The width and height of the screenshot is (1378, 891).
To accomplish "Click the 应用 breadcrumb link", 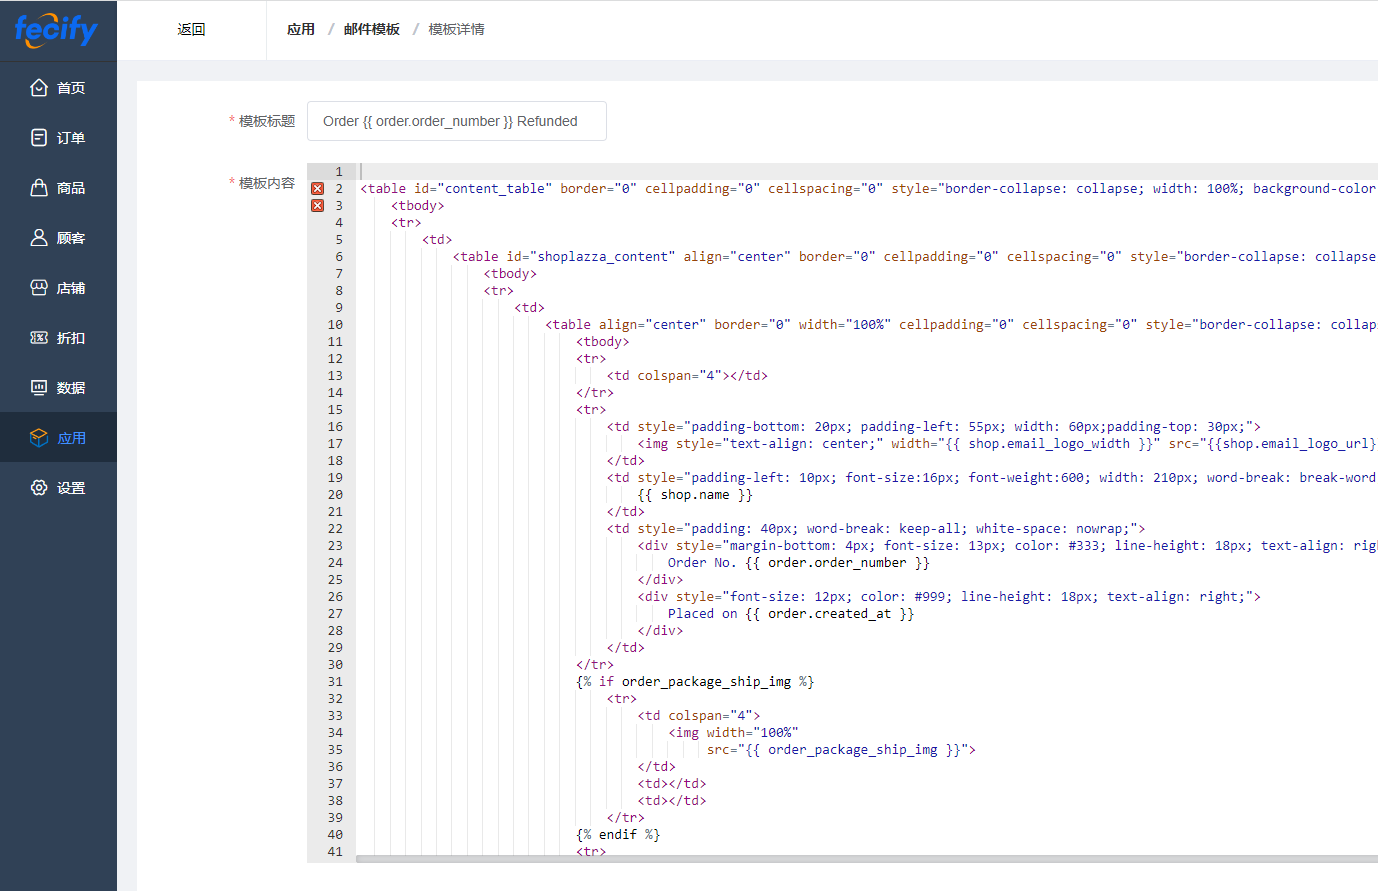I will pos(301,30).
